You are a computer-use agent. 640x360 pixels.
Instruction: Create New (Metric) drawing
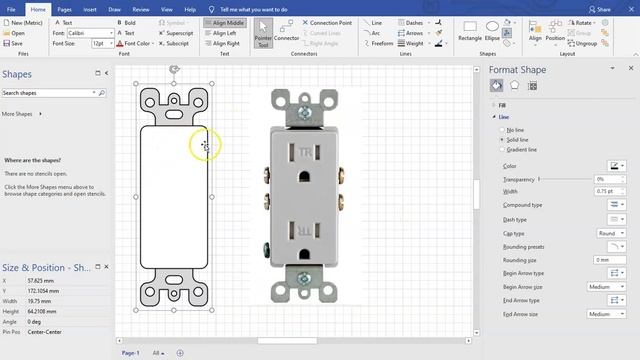23,23
